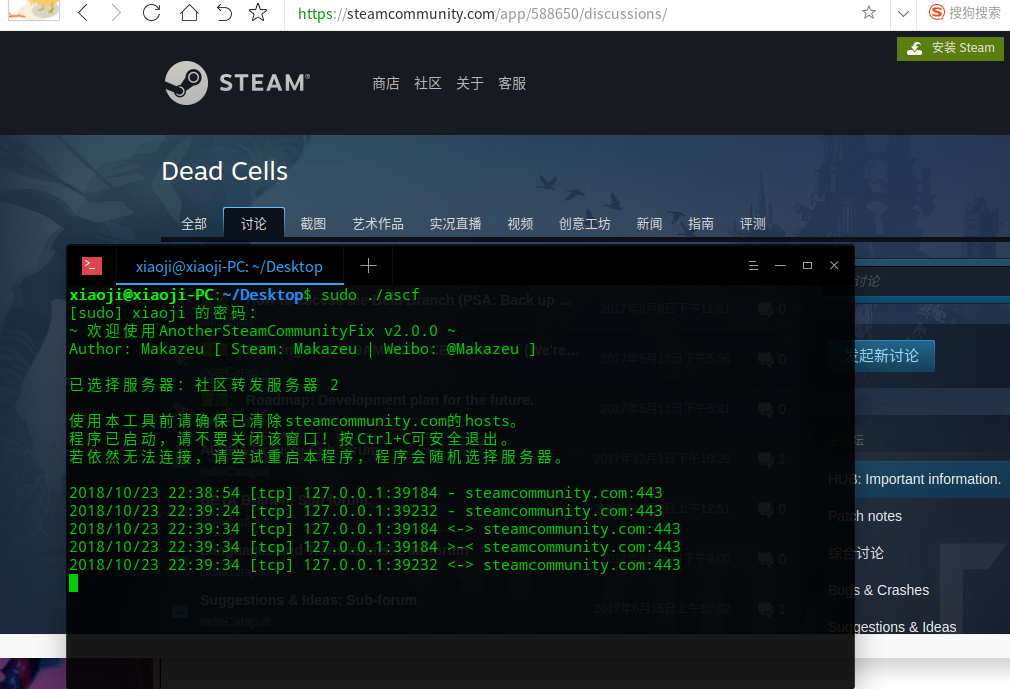Viewport: 1010px width, 689px height.
Task: Open the 综合讨论 sub-forum link
Action: (856, 553)
